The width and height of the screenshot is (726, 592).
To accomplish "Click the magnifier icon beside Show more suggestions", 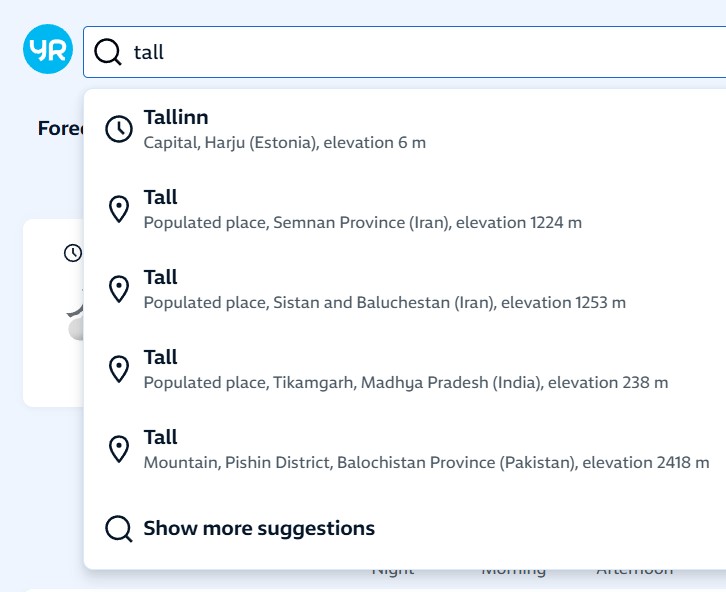I will pos(119,528).
